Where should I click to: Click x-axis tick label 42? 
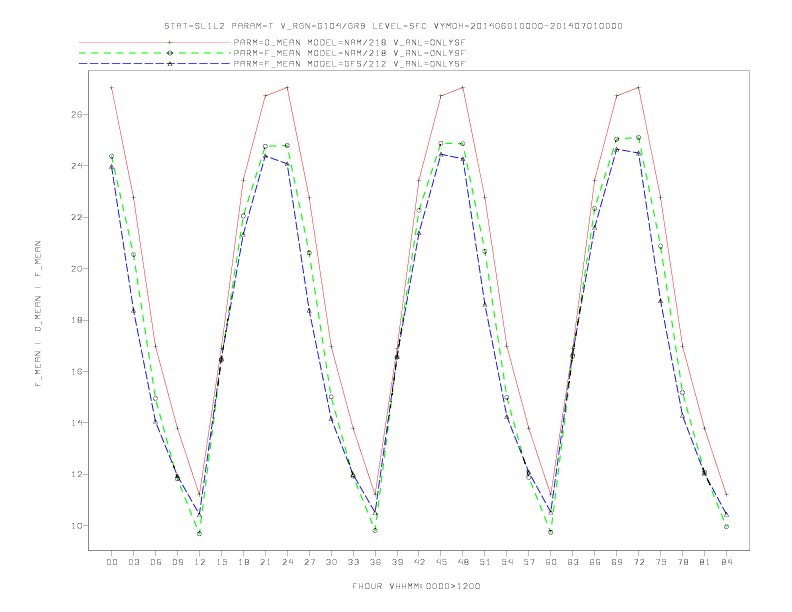pos(419,562)
